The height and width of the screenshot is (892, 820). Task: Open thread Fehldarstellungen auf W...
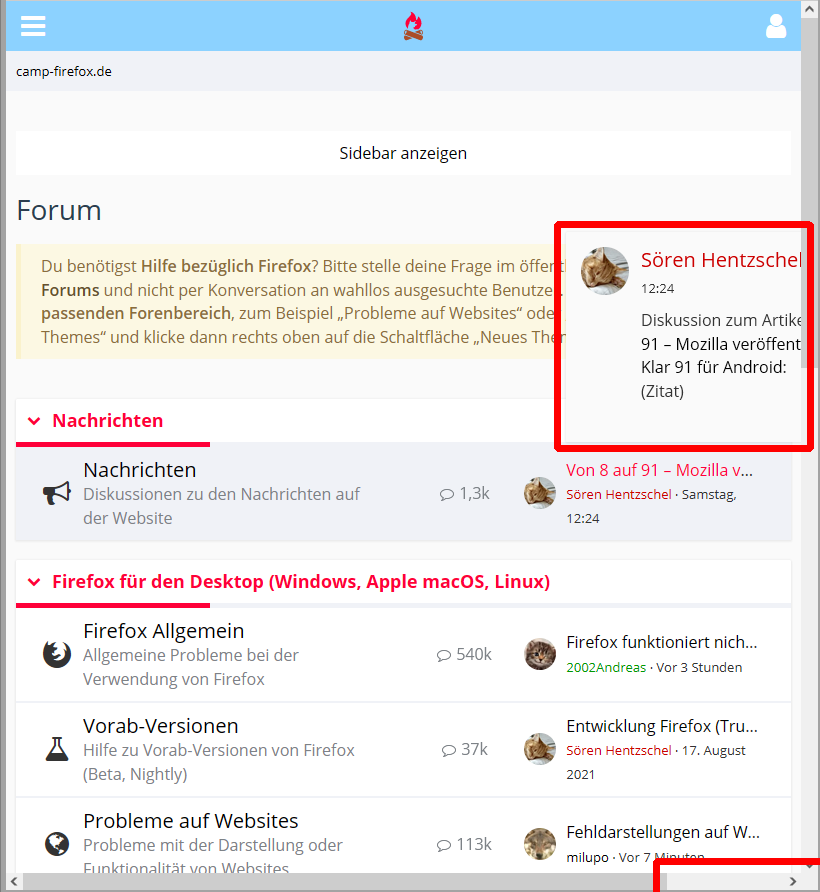pos(662,832)
